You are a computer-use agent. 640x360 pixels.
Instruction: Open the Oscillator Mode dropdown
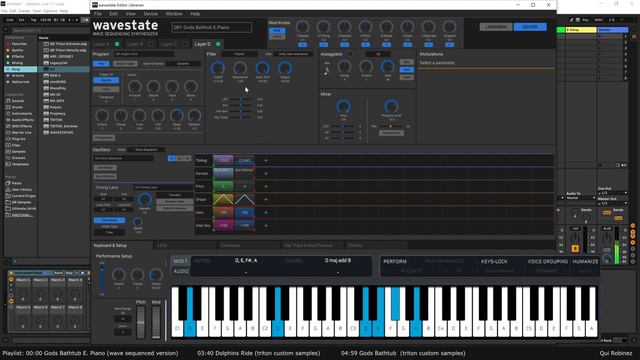click(146, 150)
